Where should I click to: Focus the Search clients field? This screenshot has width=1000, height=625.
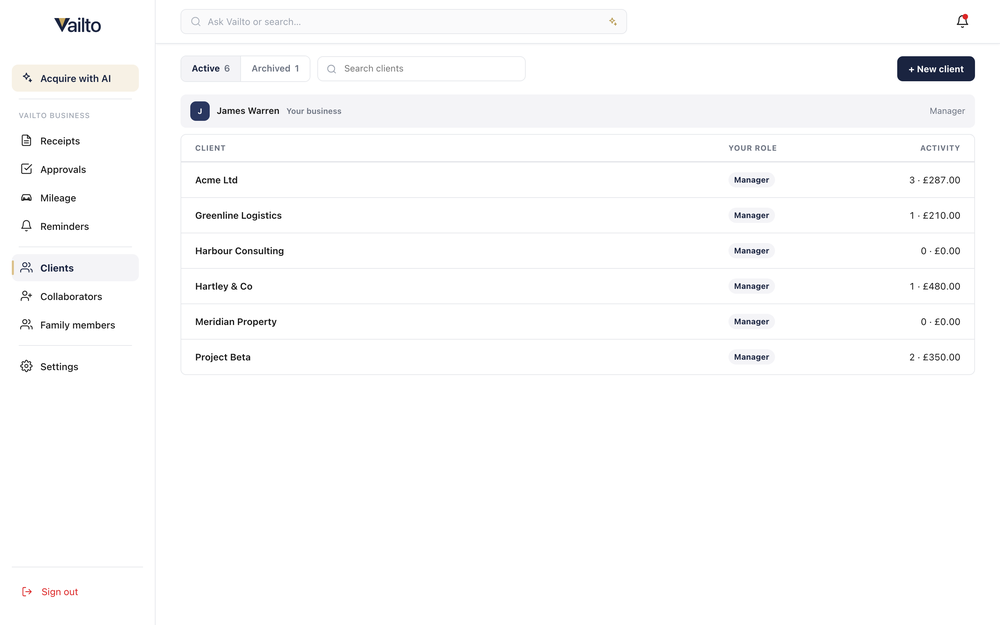[x=422, y=69]
